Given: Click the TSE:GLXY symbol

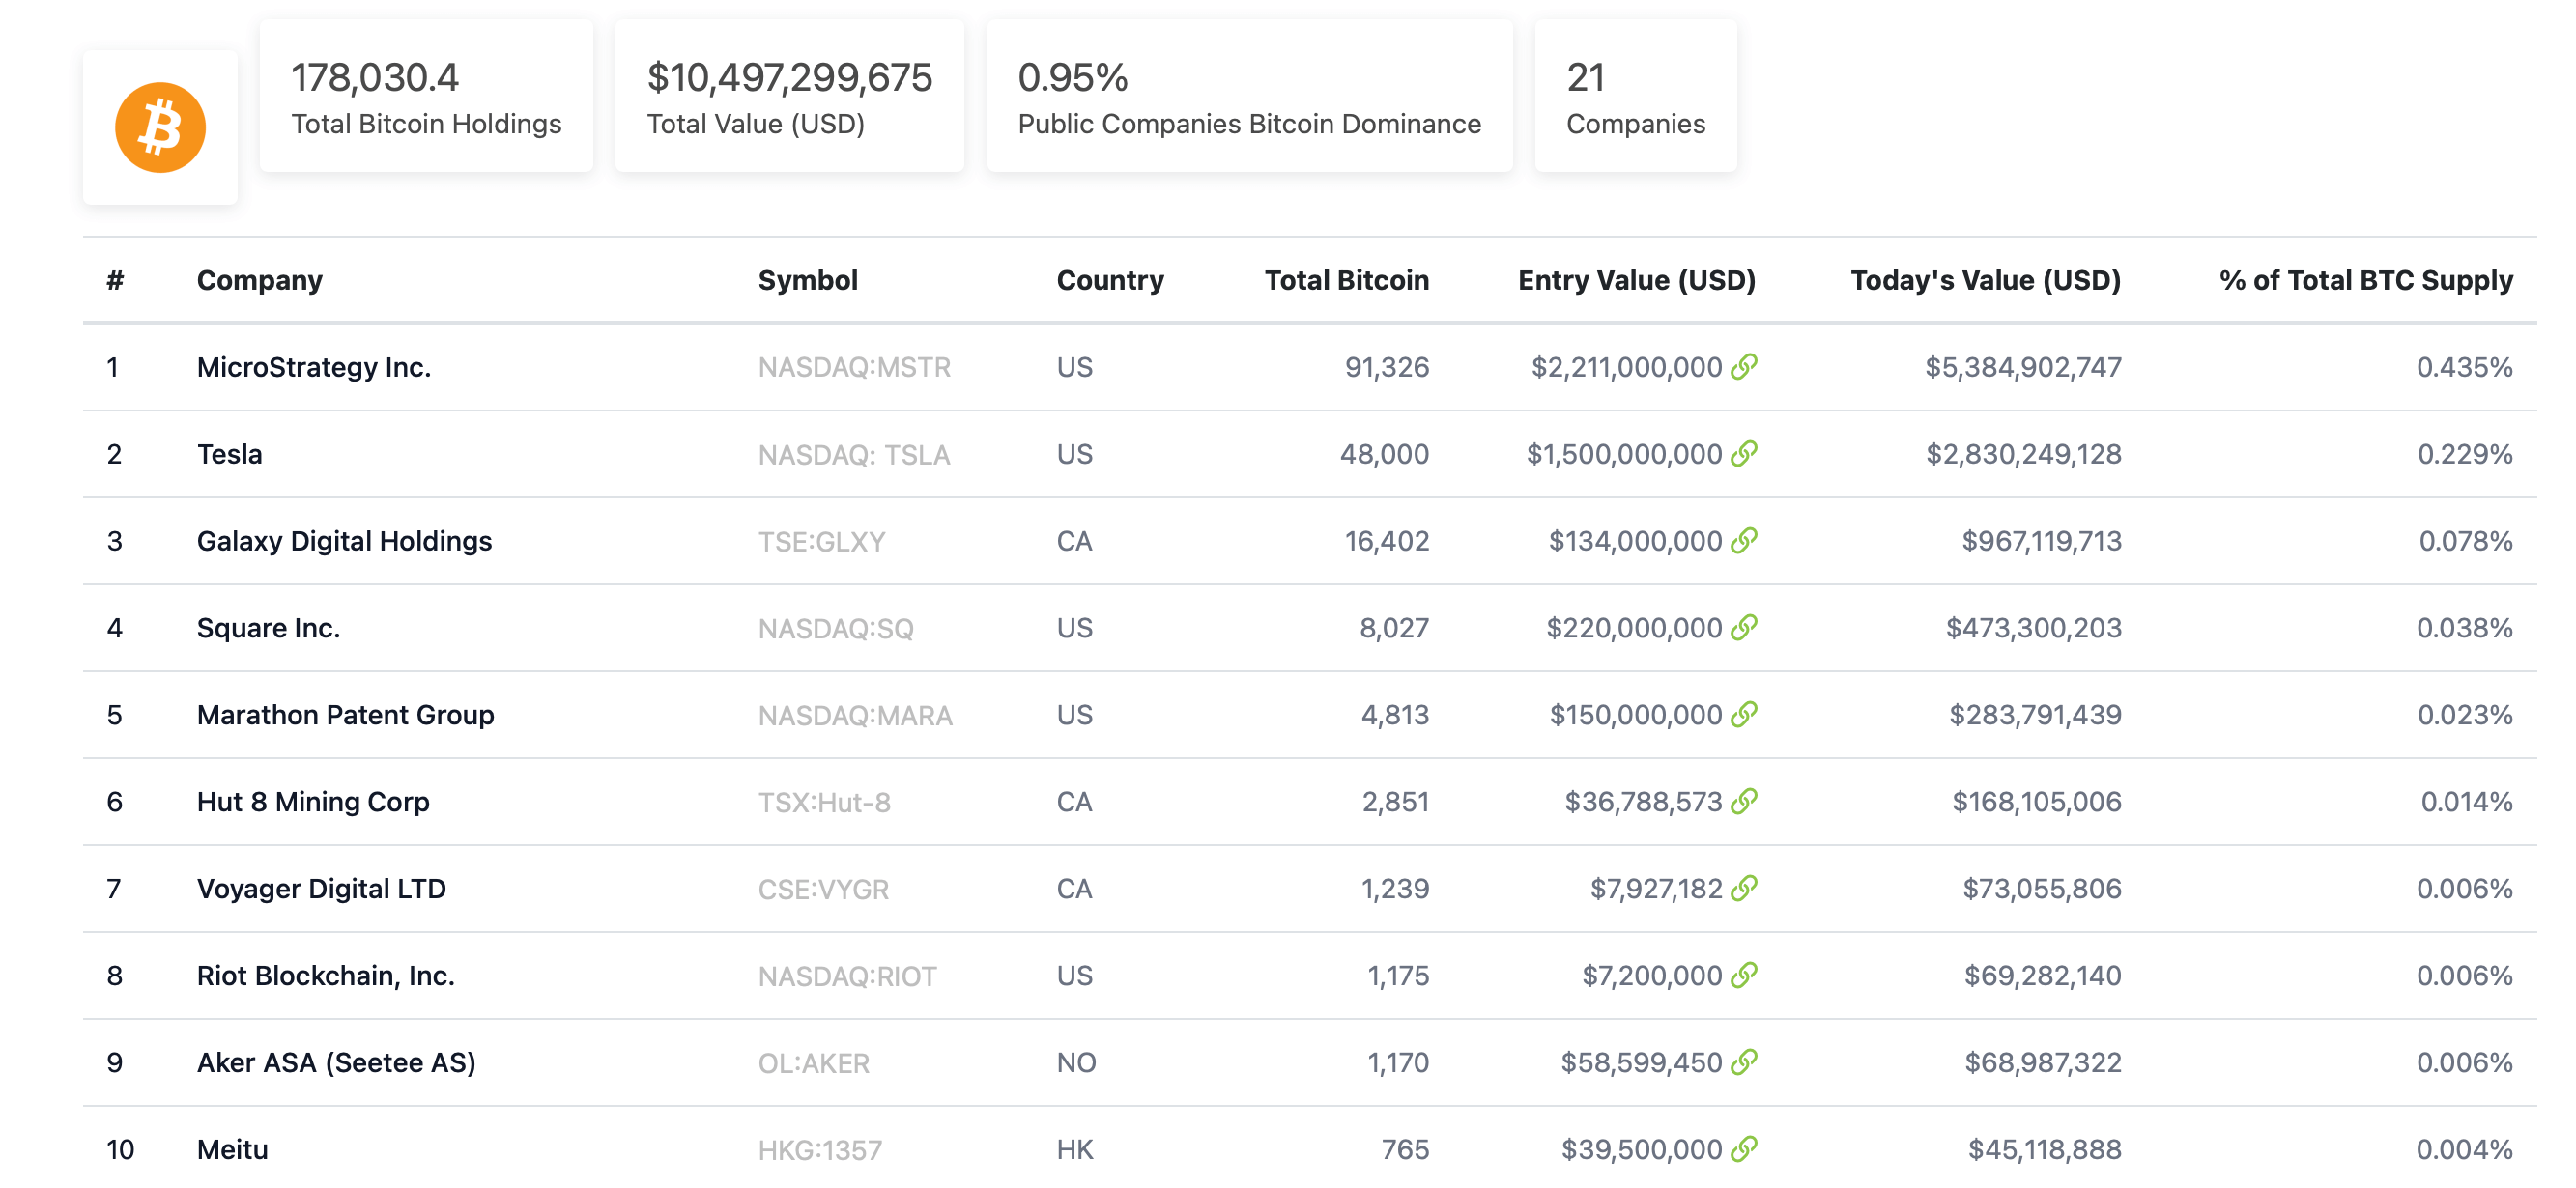Looking at the screenshot, I should point(821,542).
